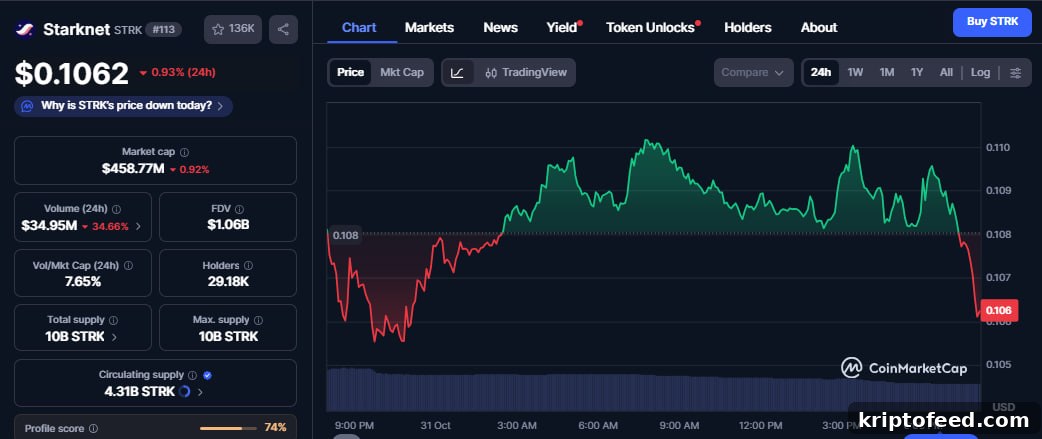
Task: Click the $0.1062 price text
Action: click(72, 73)
